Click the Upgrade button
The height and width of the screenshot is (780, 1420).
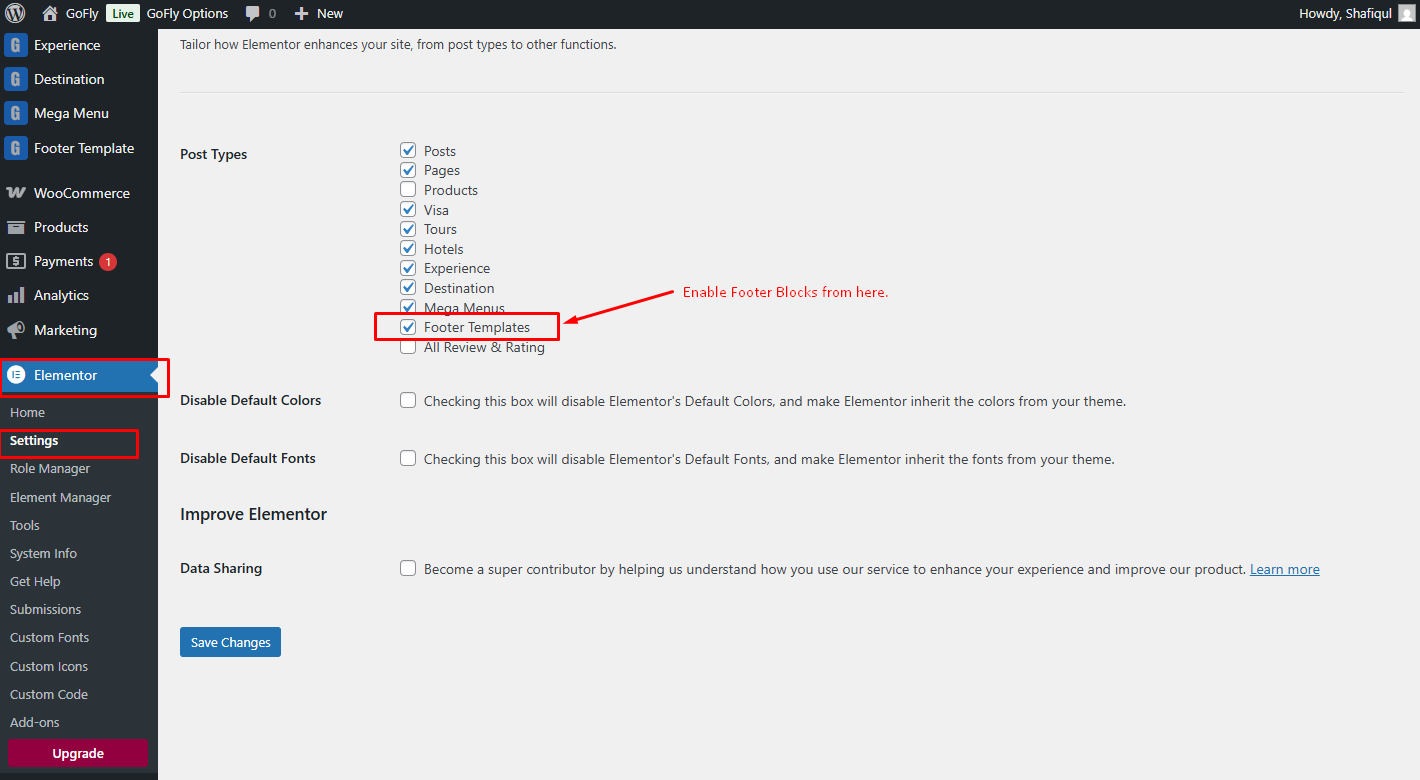[x=78, y=754]
